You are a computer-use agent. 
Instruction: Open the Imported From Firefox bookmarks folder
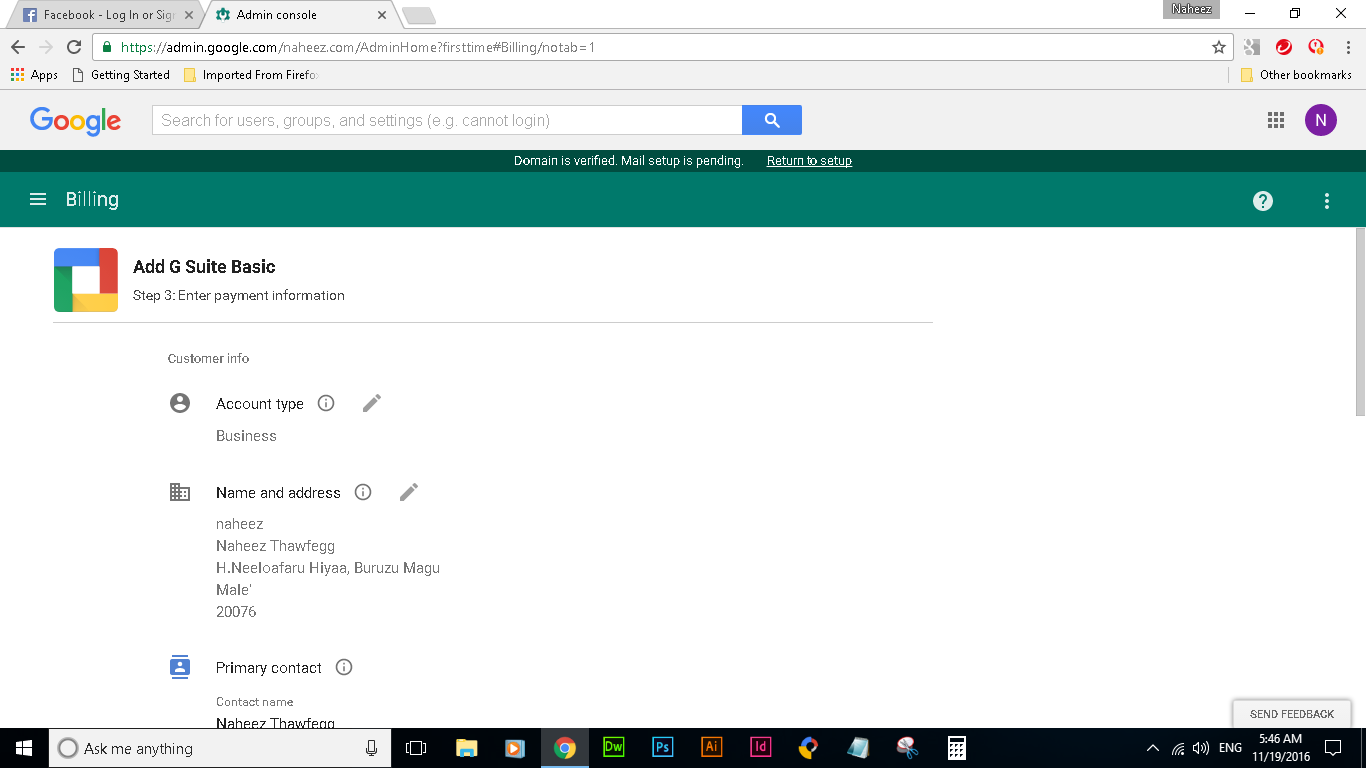251,75
